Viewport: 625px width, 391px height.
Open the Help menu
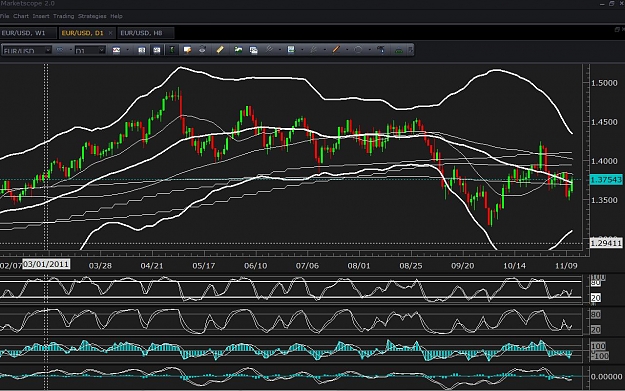tap(116, 16)
